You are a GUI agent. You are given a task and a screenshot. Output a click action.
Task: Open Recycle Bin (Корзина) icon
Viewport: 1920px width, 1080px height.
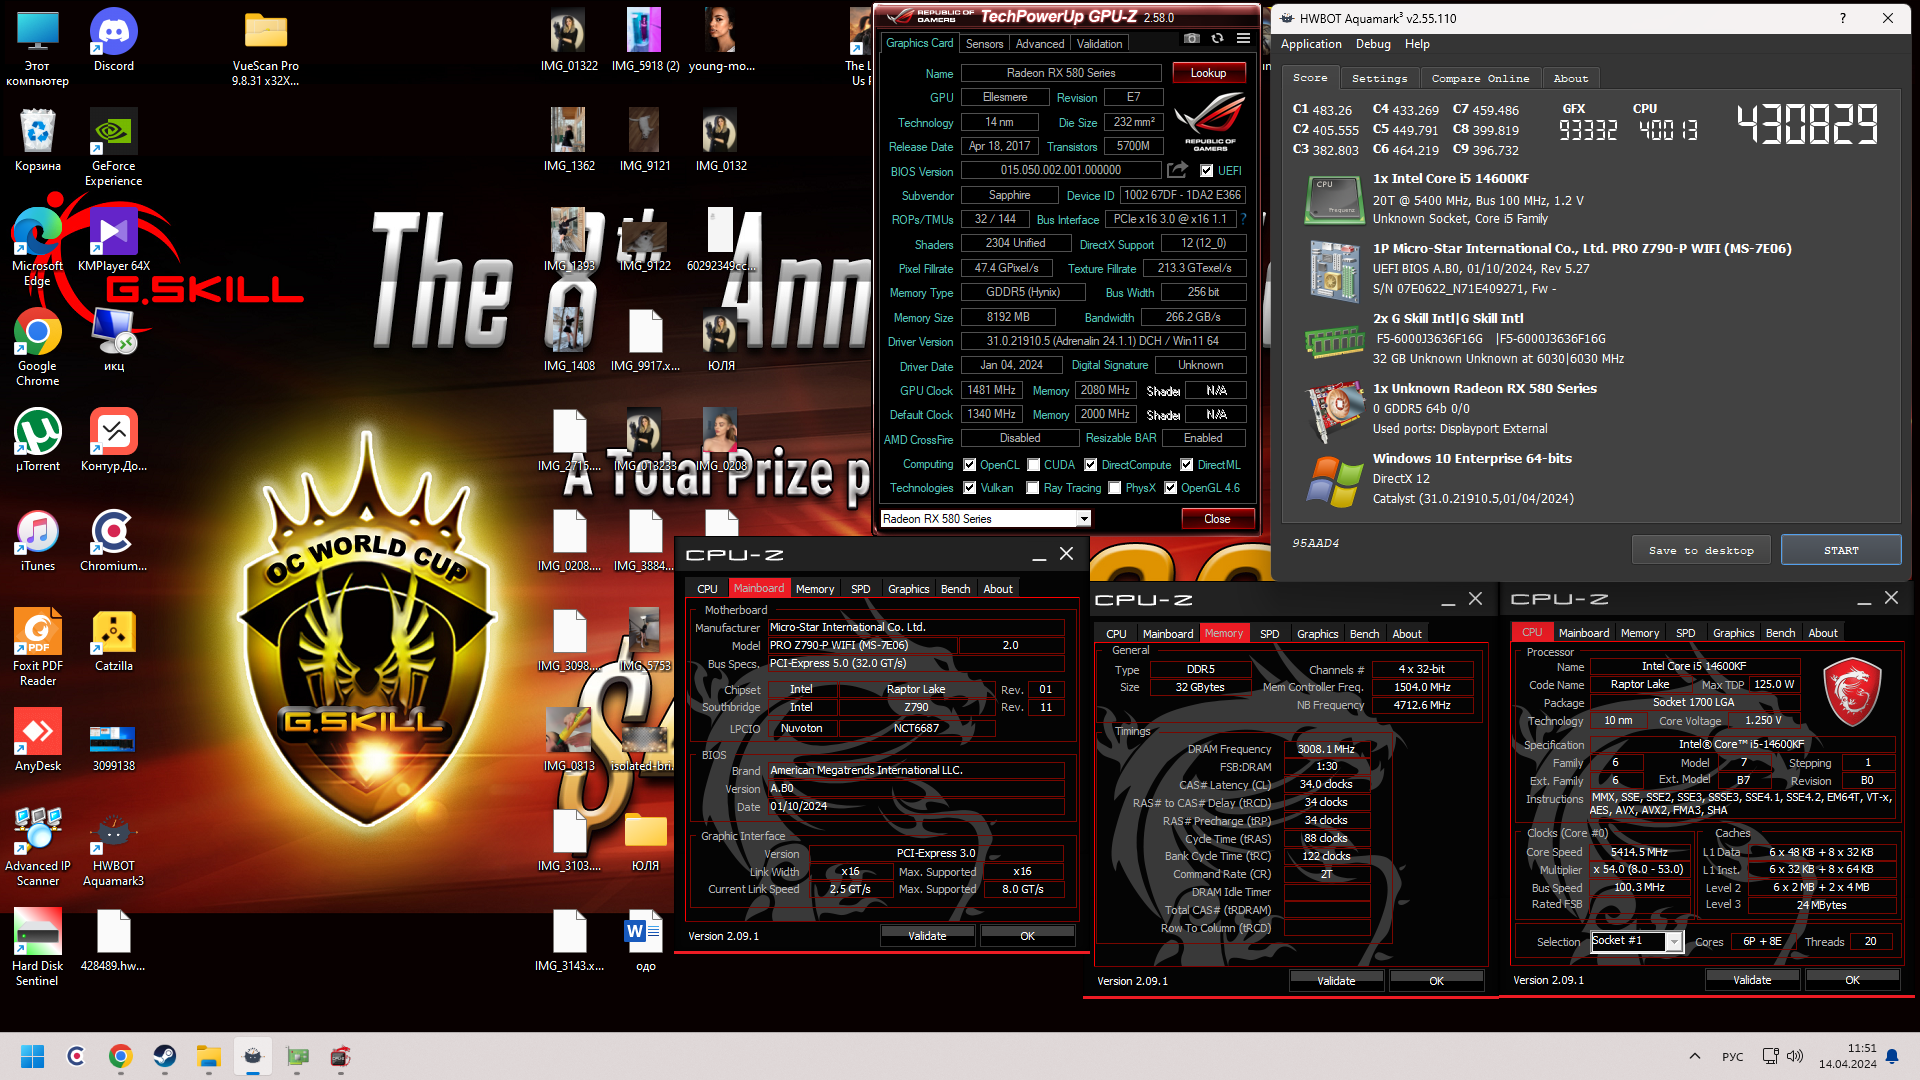(x=38, y=140)
